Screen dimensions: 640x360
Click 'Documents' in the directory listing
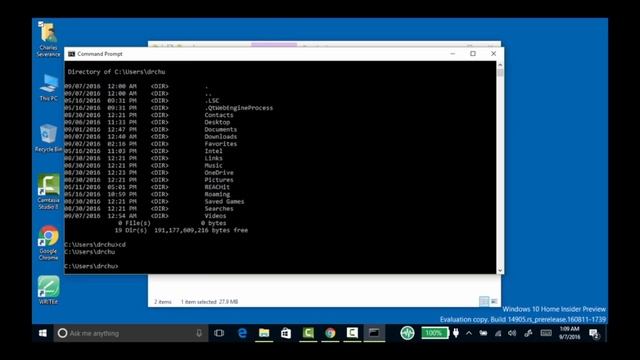point(220,129)
